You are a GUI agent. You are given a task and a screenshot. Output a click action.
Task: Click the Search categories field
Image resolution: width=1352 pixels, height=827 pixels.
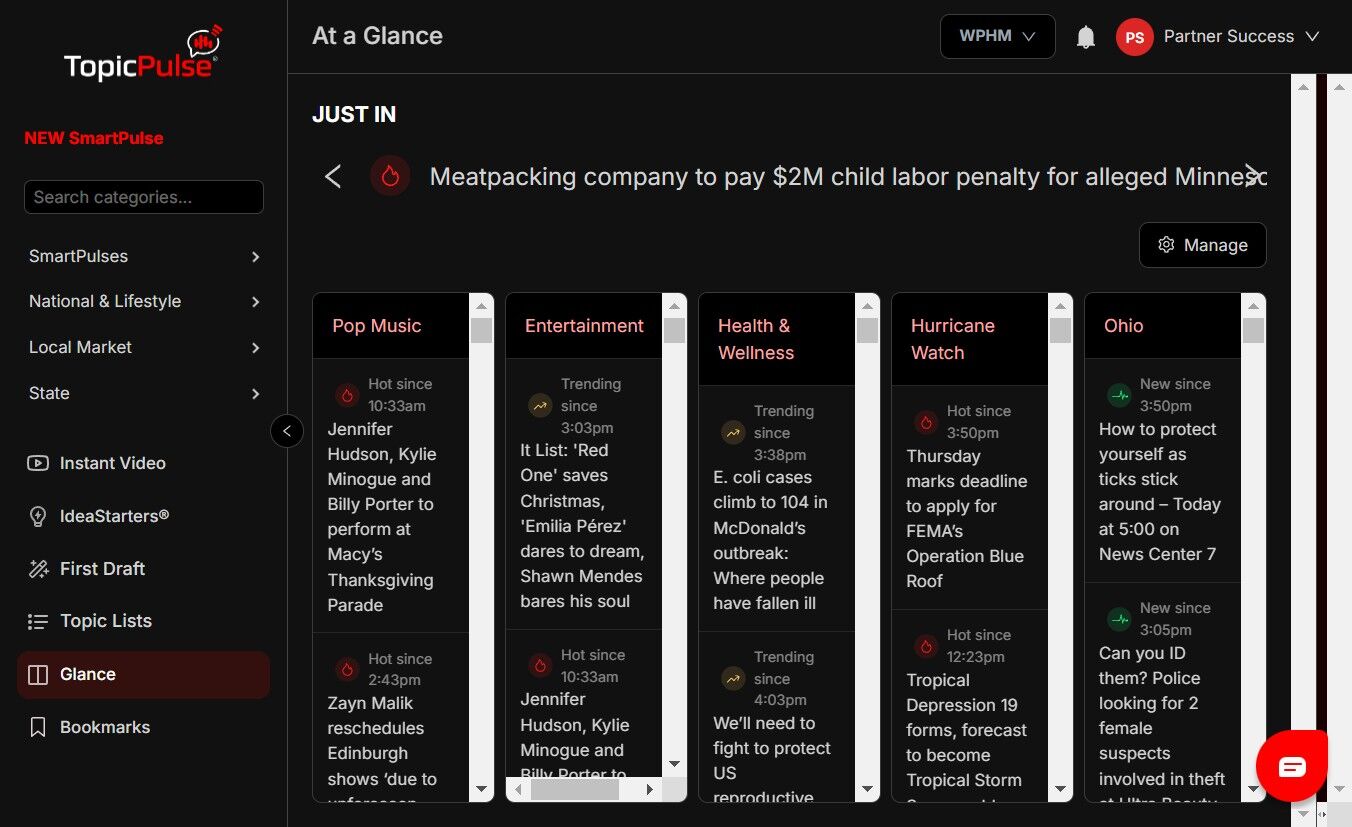tap(144, 197)
